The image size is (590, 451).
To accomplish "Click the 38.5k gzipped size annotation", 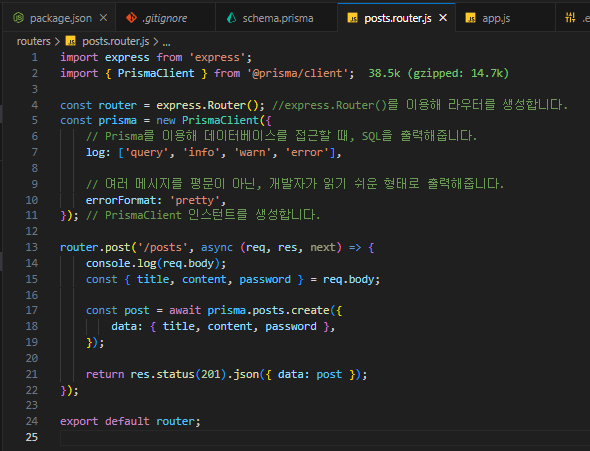I will click(438, 73).
